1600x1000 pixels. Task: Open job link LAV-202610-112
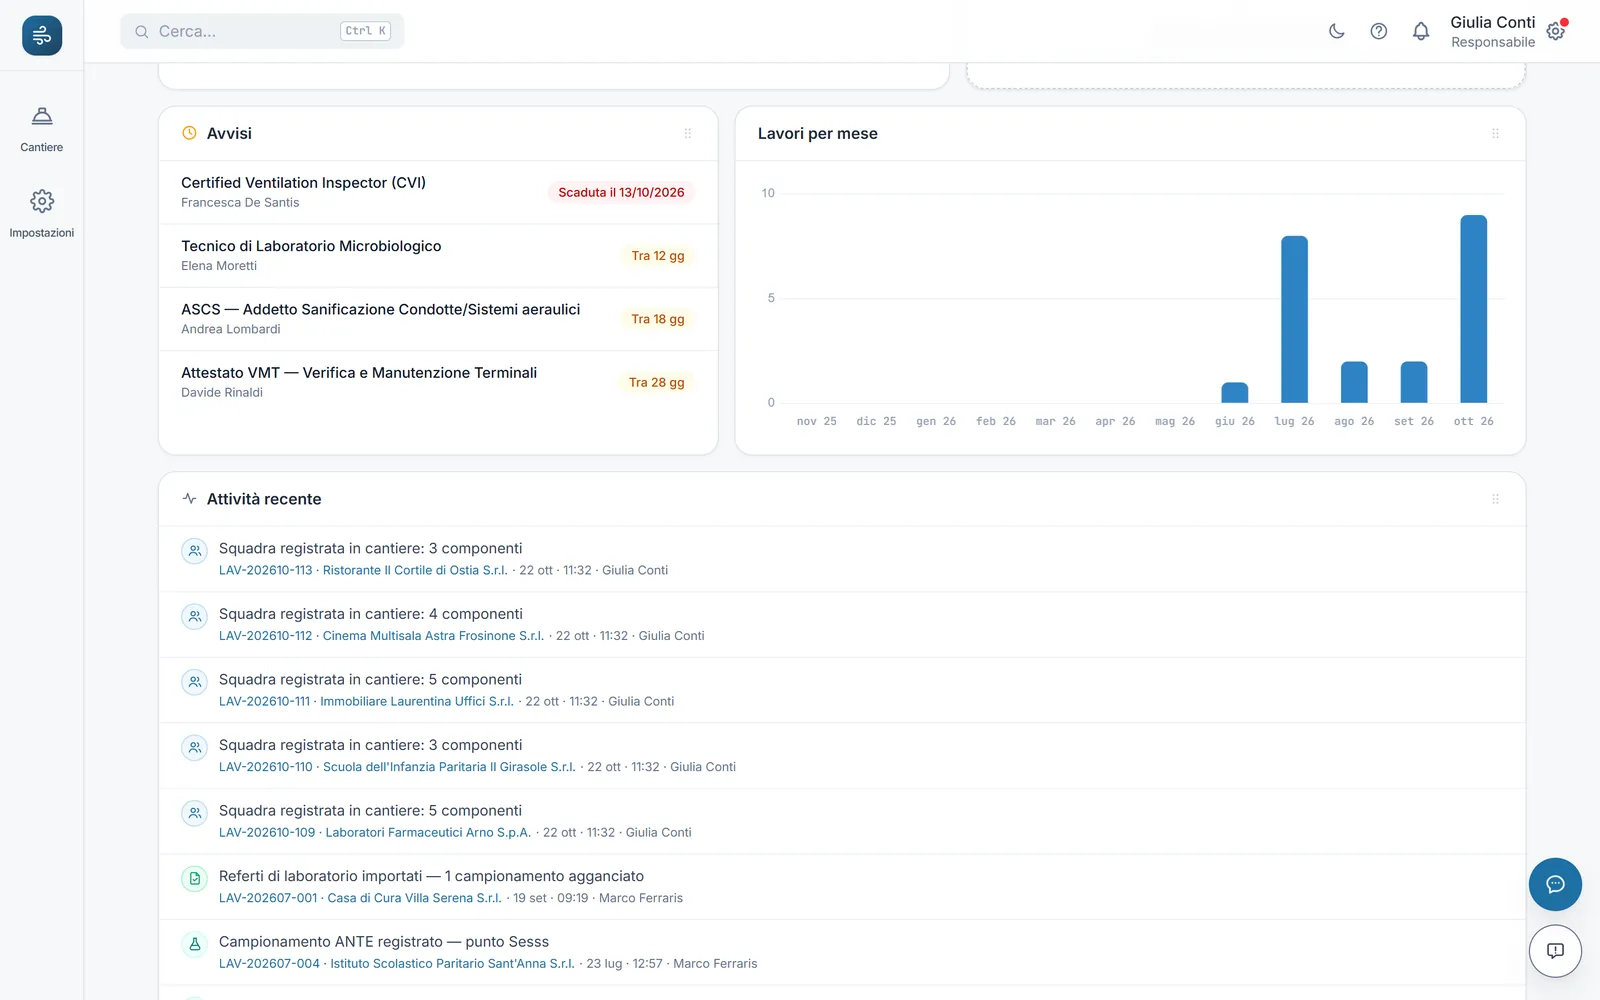coord(266,636)
